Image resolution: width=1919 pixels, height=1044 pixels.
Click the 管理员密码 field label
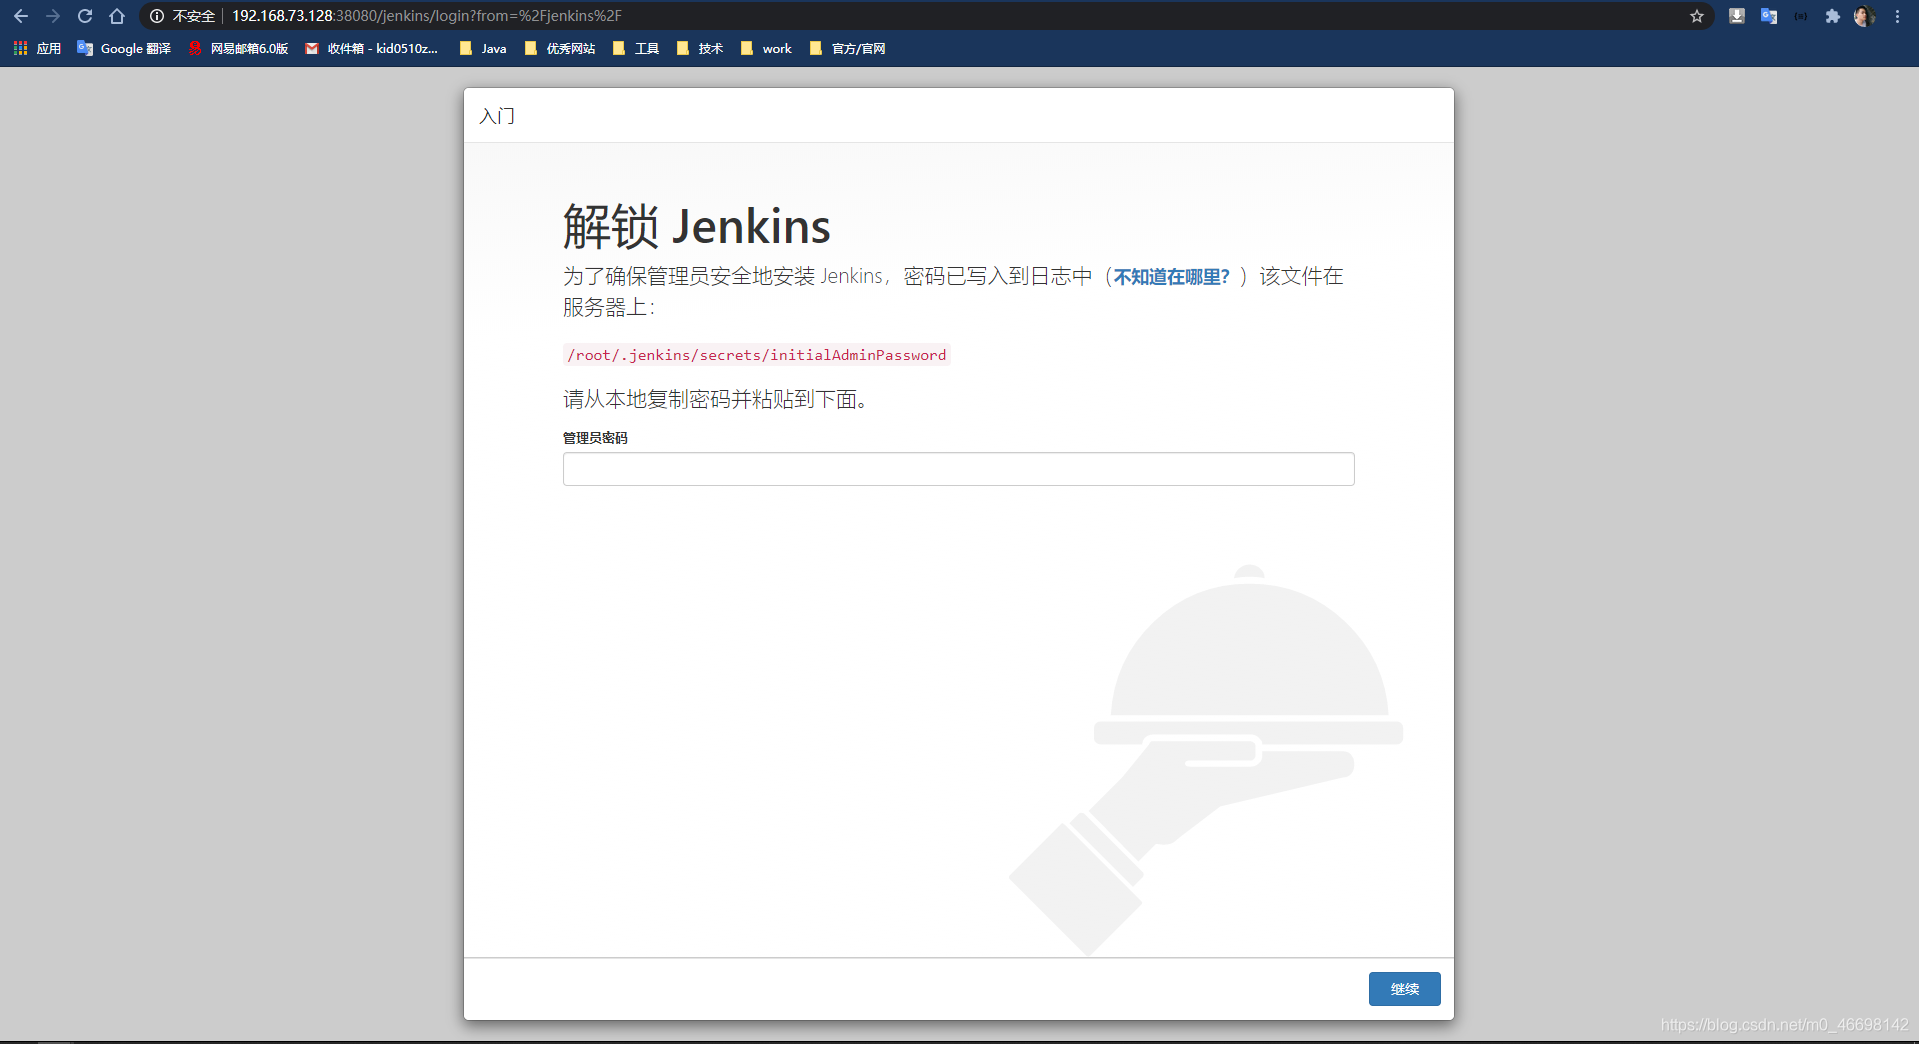(x=595, y=438)
